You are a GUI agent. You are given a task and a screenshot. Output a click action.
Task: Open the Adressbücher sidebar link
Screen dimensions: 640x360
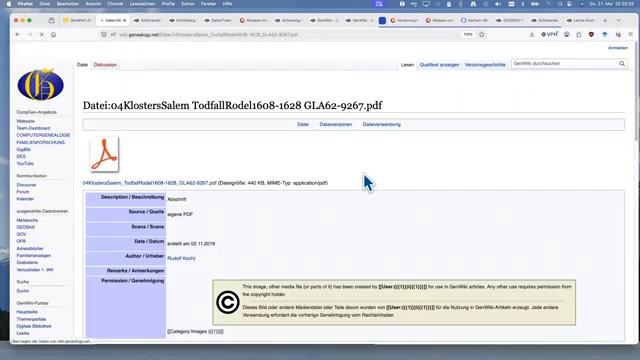[x=30, y=249]
